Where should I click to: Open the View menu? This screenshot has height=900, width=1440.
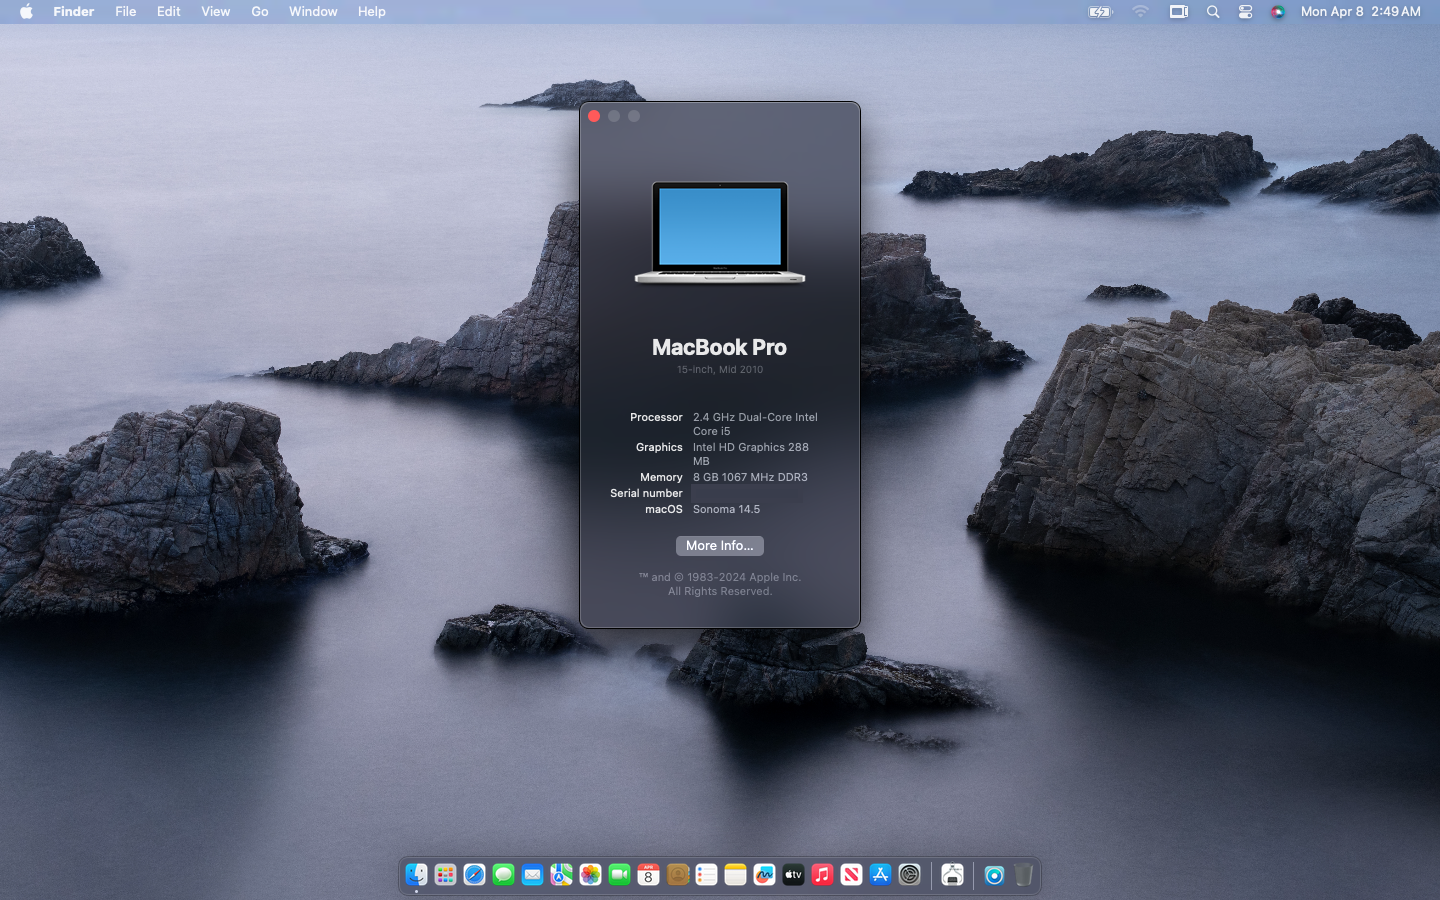(x=216, y=12)
